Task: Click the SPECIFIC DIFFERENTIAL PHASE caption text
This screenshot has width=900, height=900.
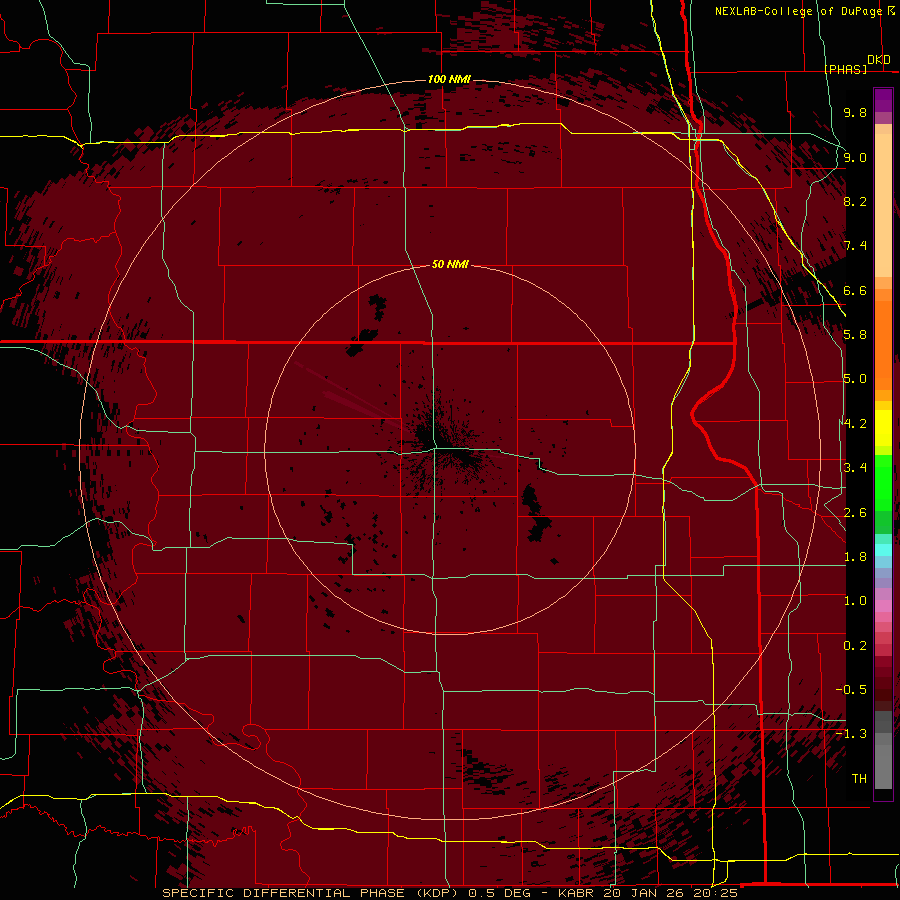Action: [x=286, y=893]
